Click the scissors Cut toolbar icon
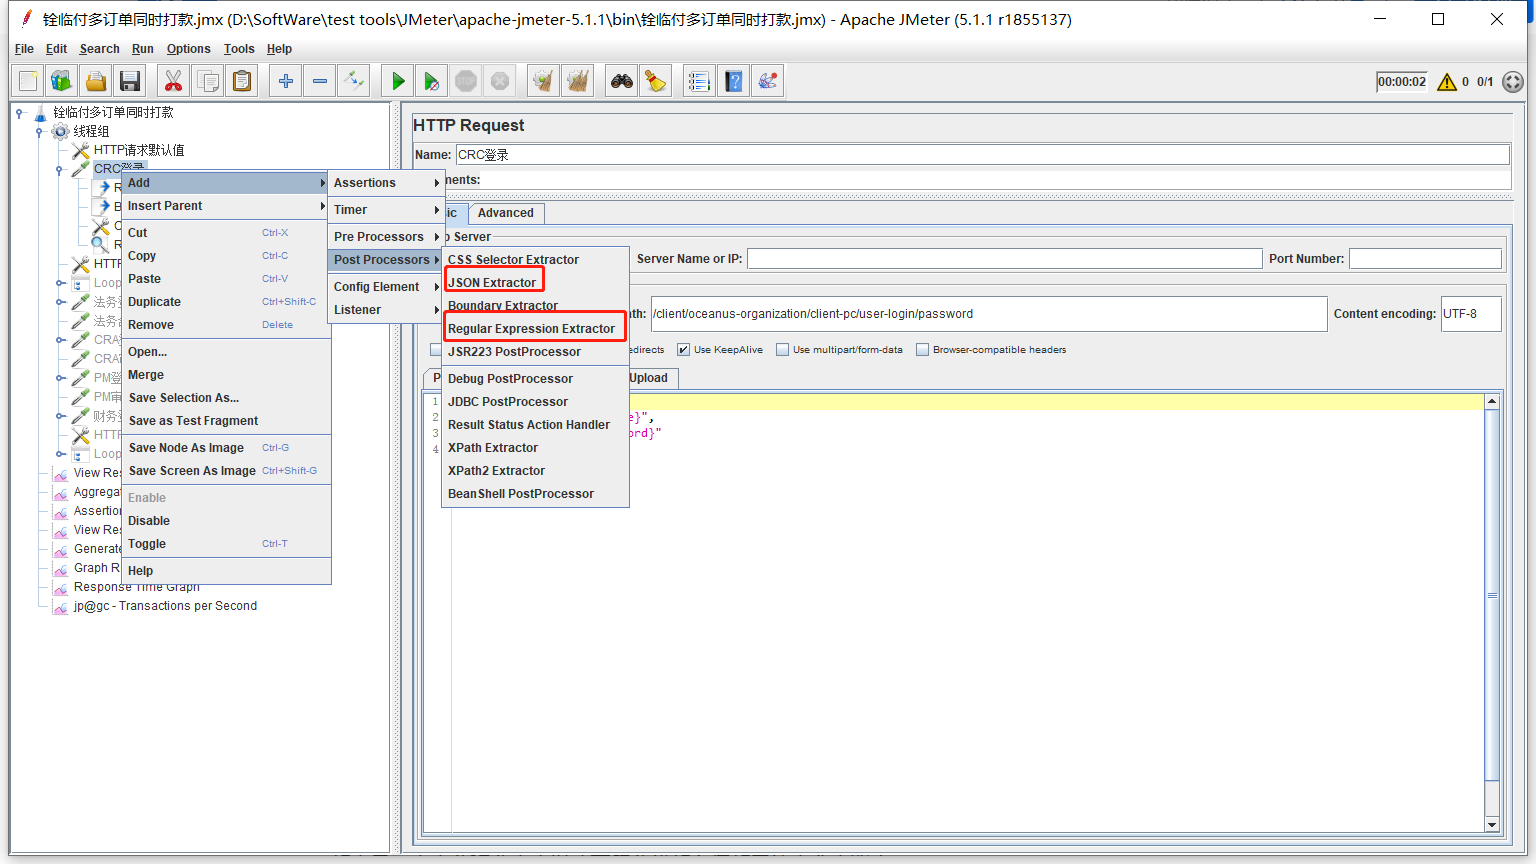 click(x=174, y=81)
